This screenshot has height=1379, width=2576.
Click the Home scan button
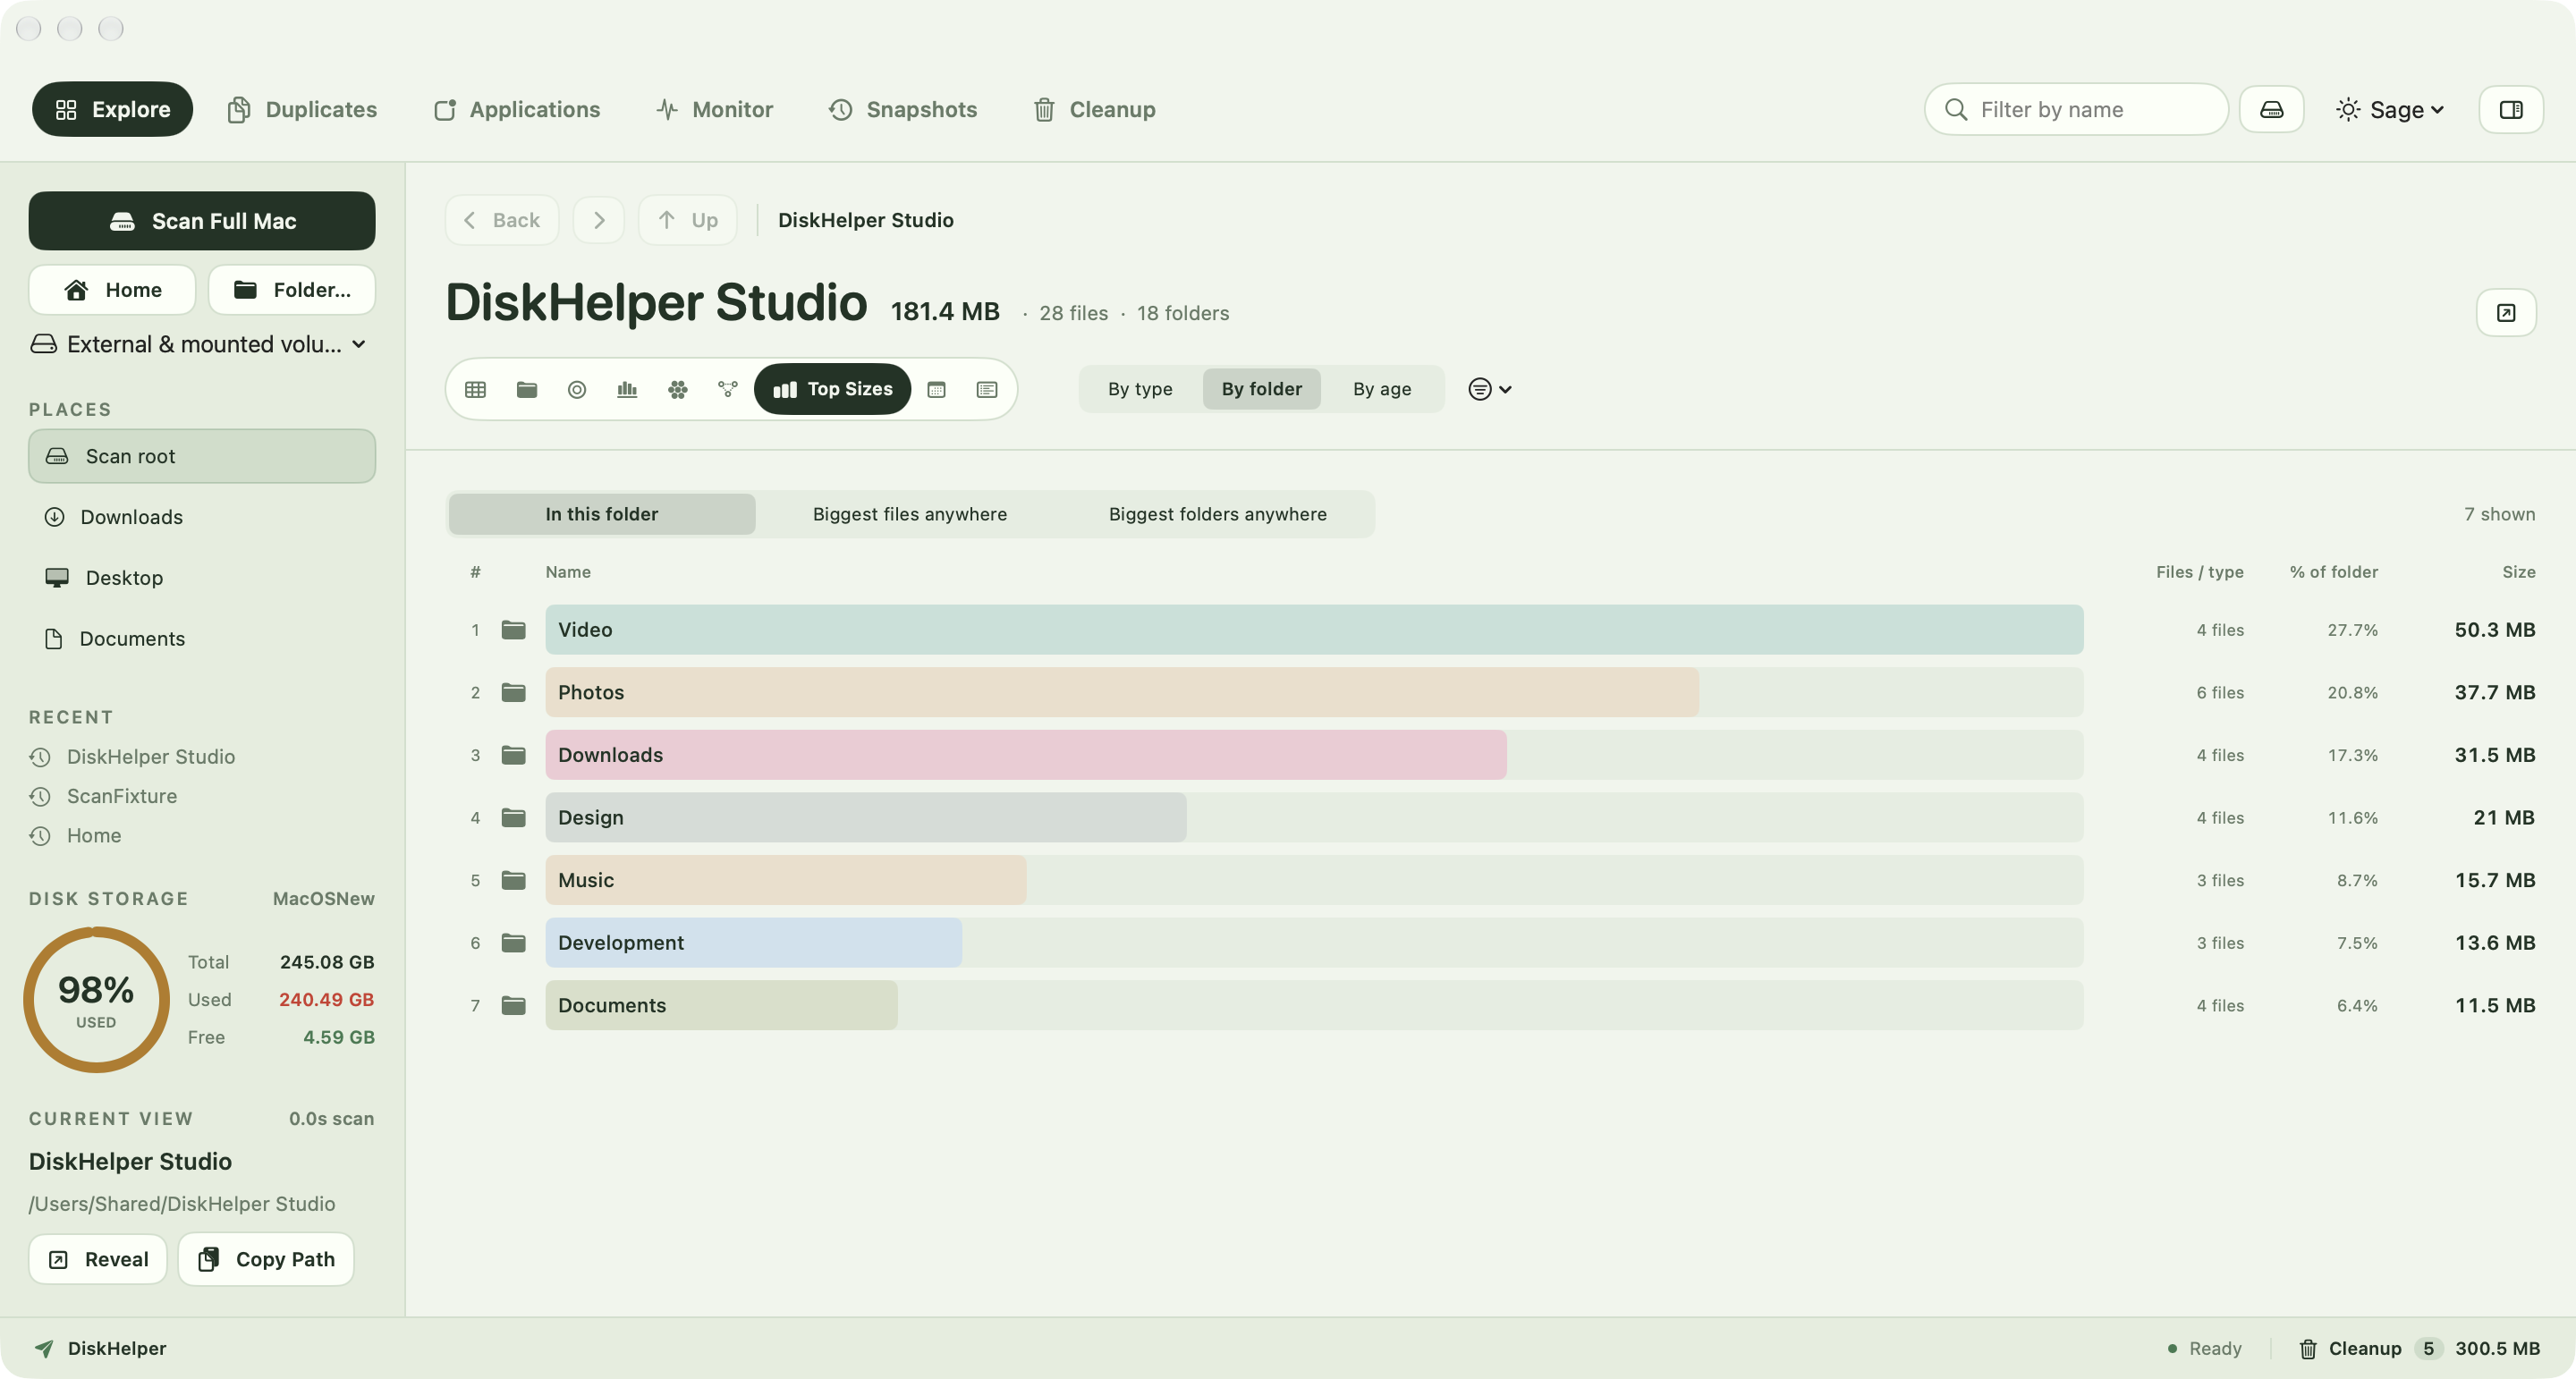pos(112,290)
